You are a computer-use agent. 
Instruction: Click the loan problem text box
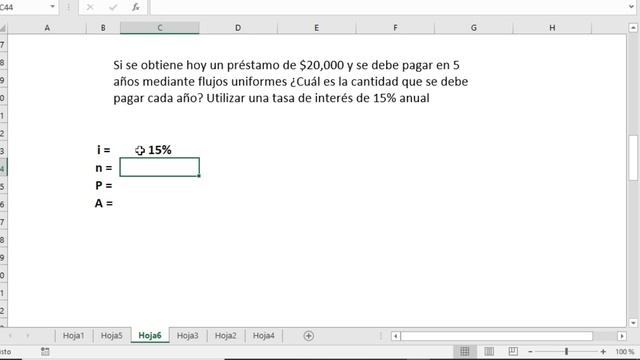291,82
